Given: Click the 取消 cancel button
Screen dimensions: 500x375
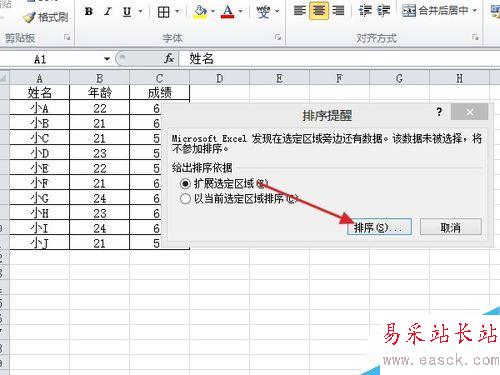Looking at the screenshot, I should pyautogui.click(x=451, y=227).
